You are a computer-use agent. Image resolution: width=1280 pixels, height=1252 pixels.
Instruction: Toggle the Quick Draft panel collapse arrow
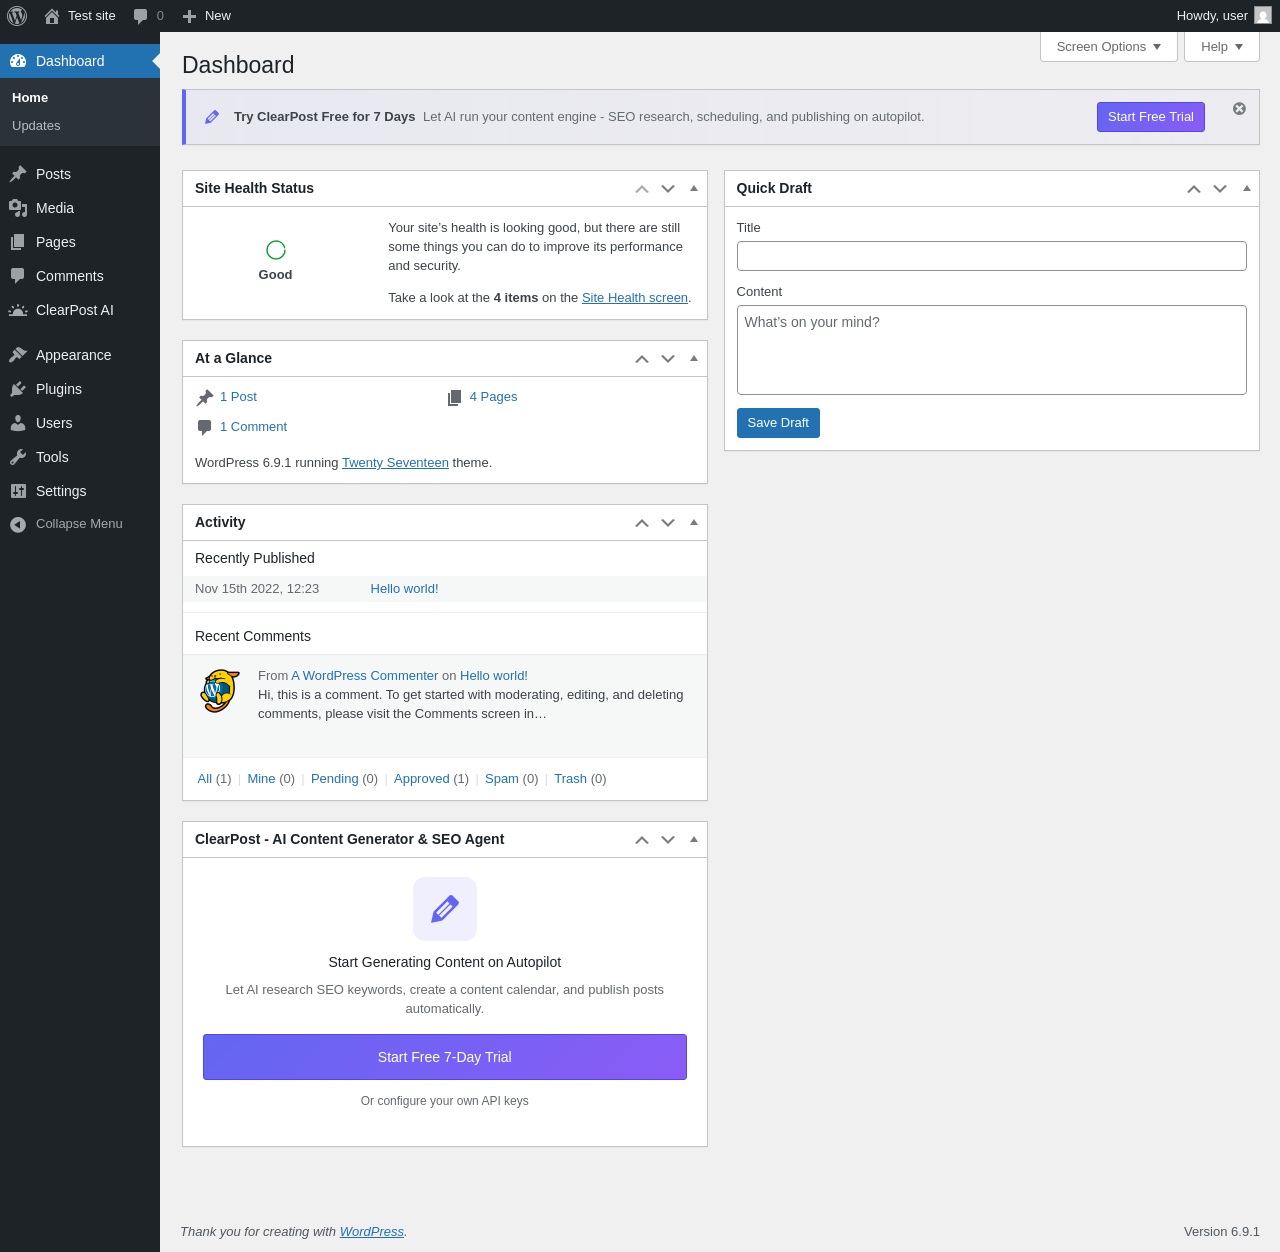click(1246, 188)
